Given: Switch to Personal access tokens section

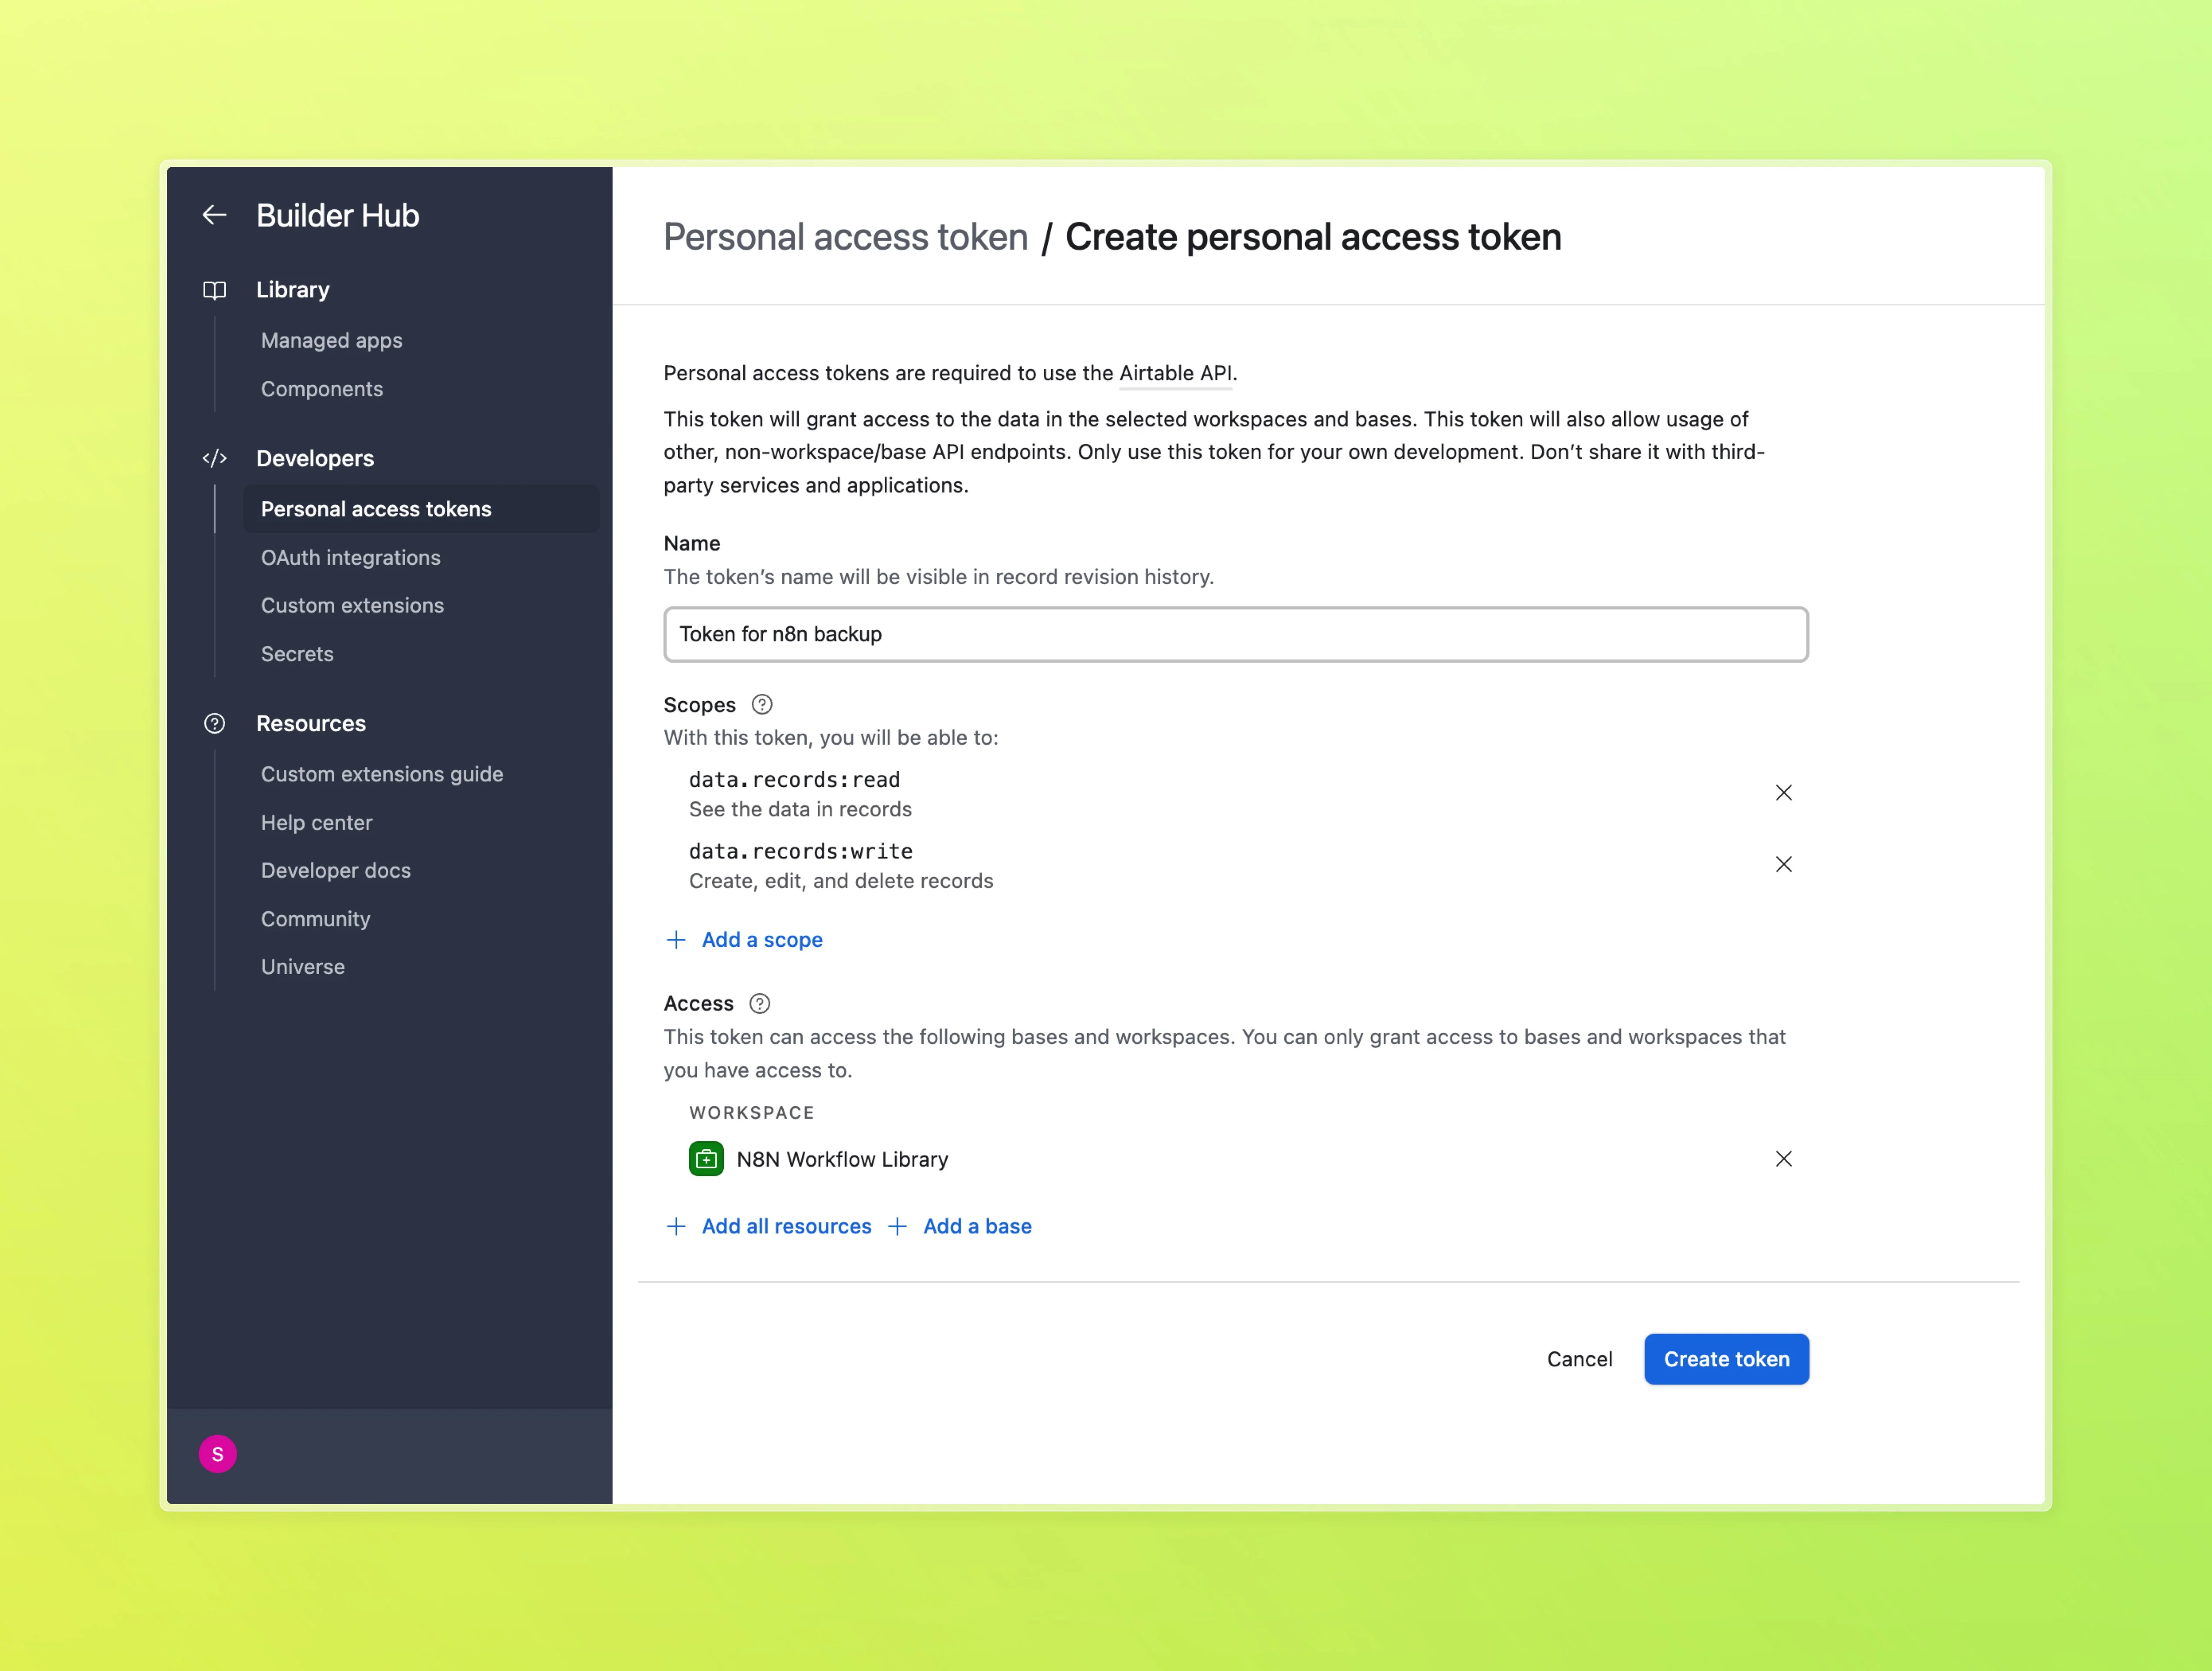Looking at the screenshot, I should 376,509.
